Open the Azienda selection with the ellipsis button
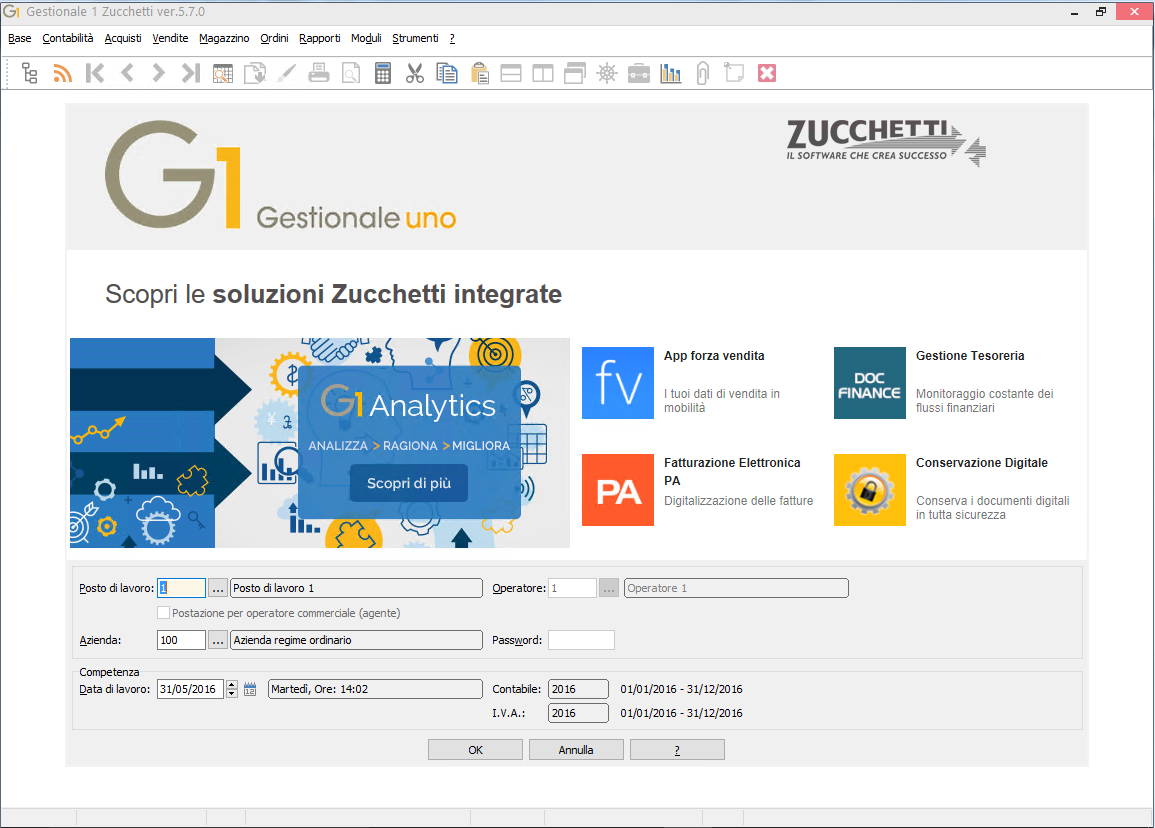Image resolution: width=1155 pixels, height=828 pixels. 218,640
